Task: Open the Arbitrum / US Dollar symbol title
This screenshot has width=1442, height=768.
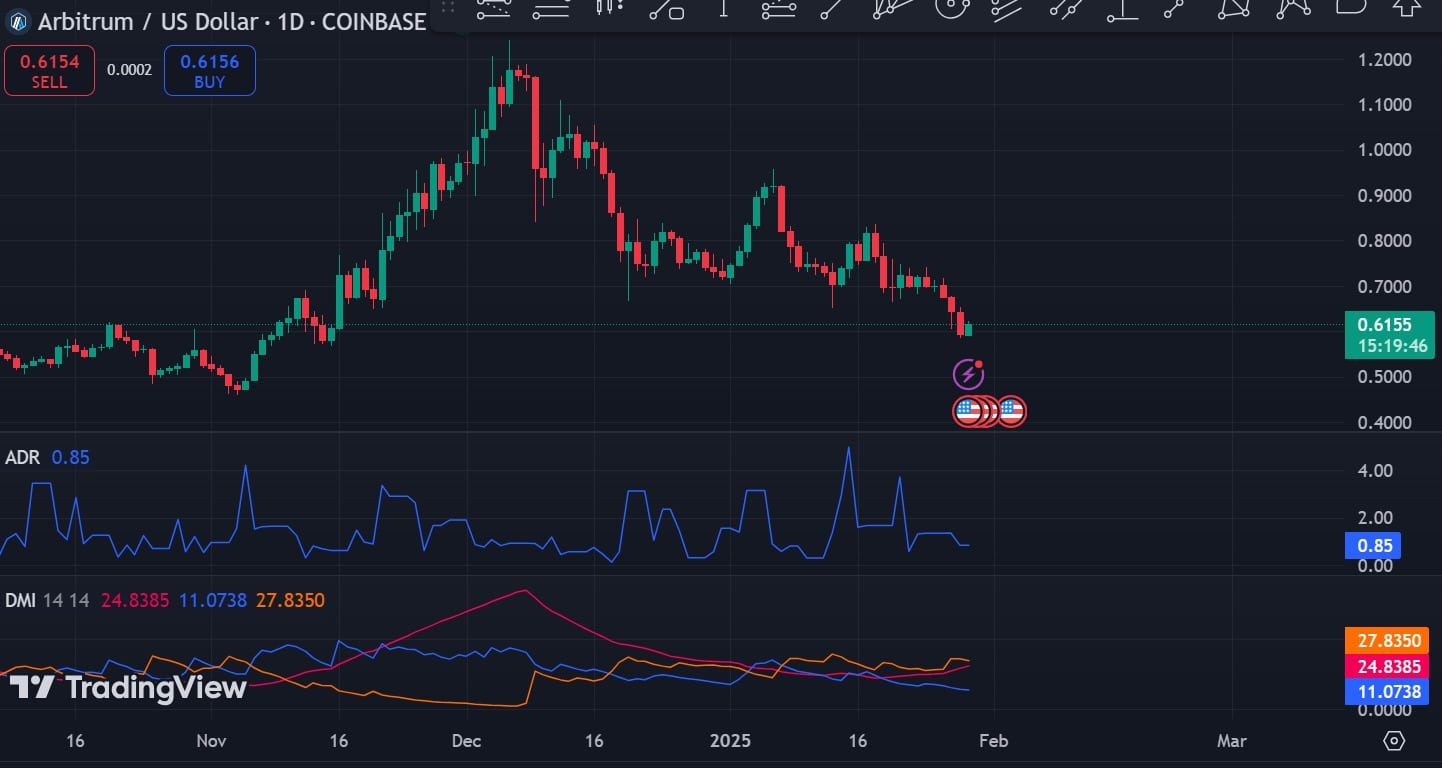Action: (232, 21)
